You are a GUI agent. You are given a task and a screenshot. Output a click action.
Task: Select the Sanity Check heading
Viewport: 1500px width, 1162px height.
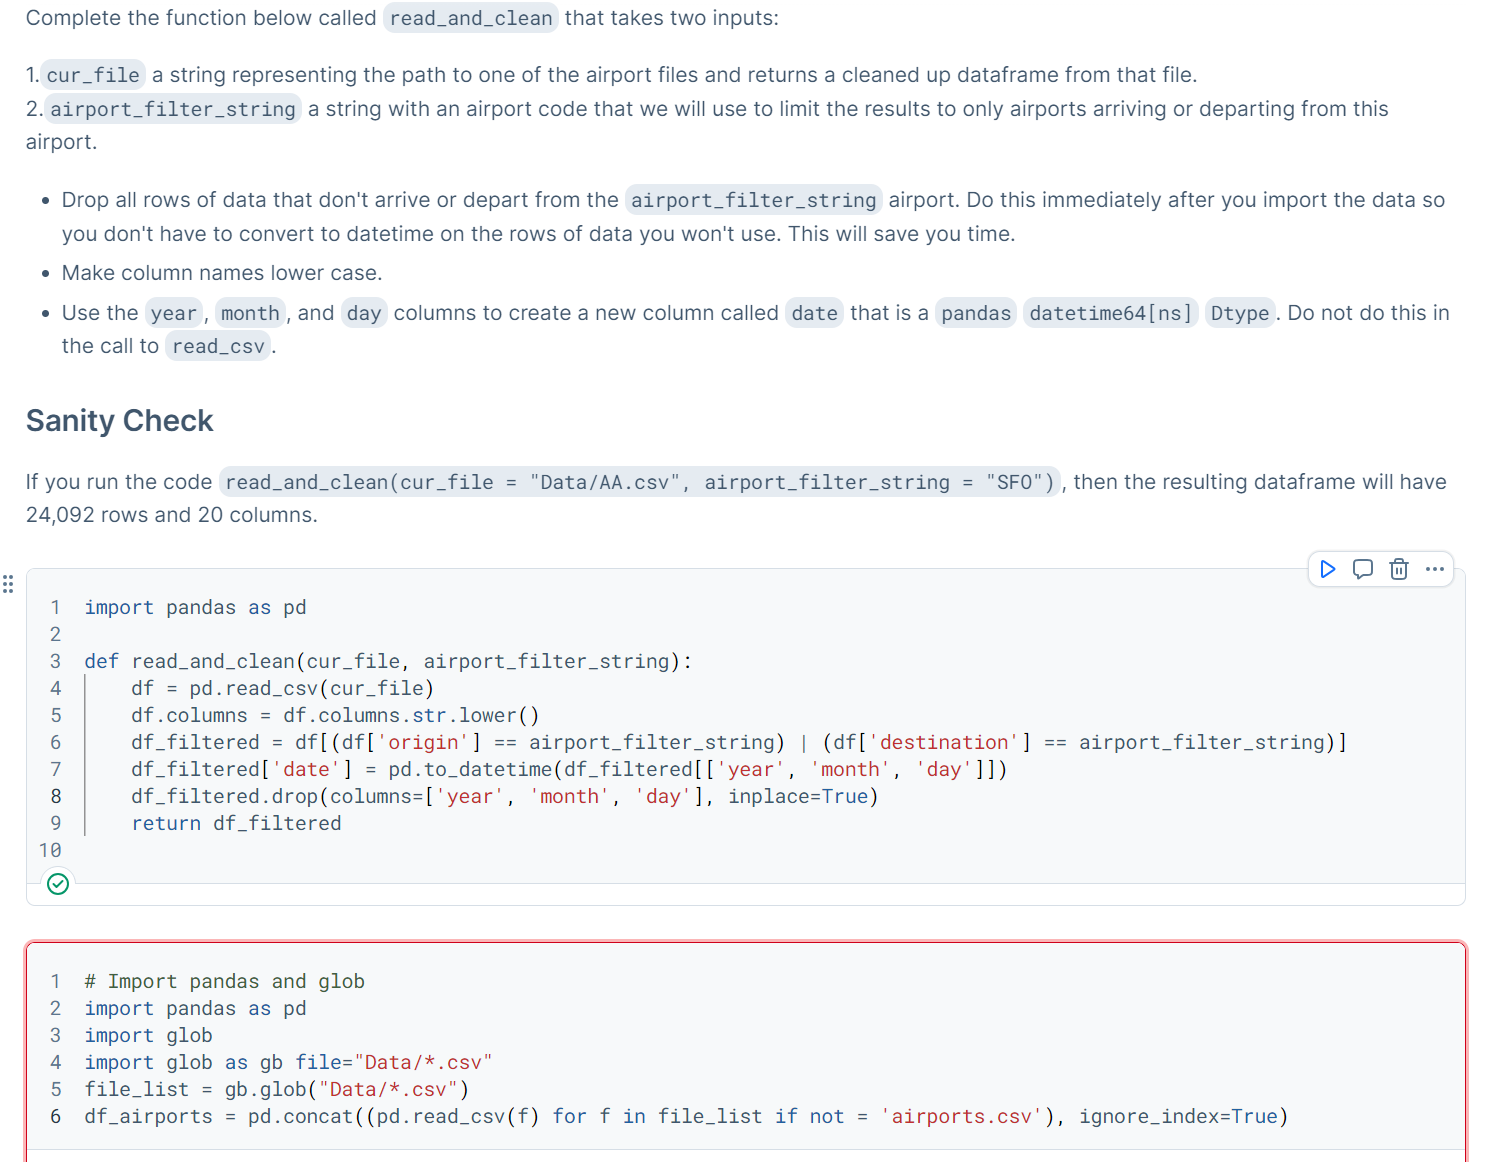point(119,421)
